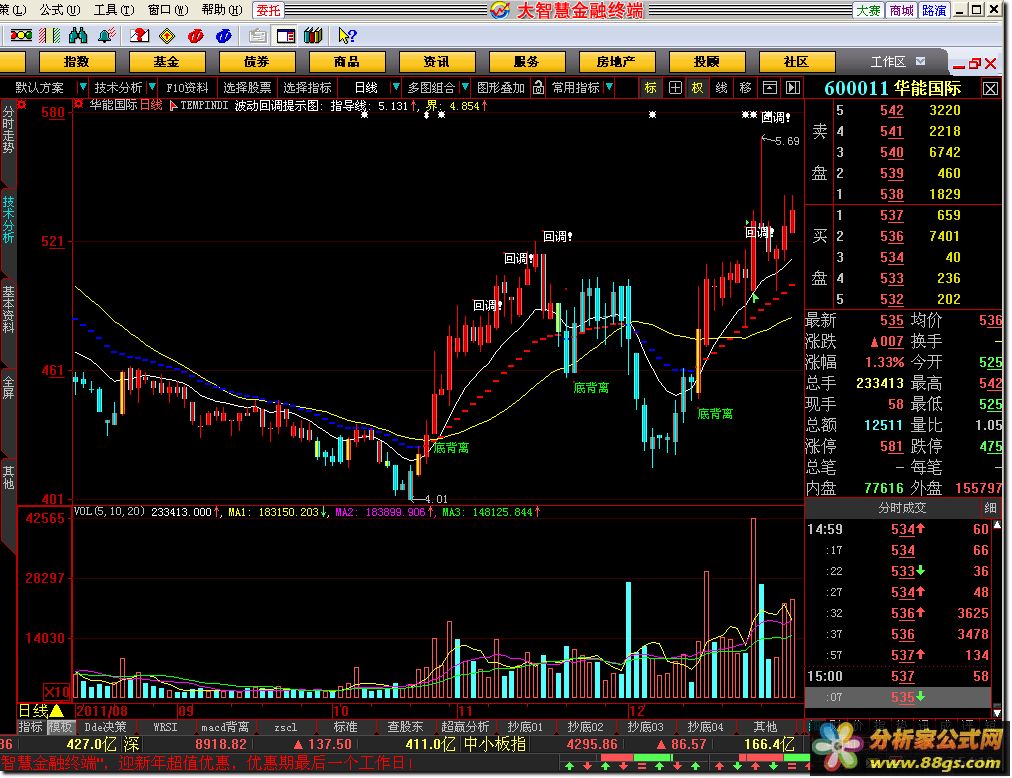Screen dimensions: 1012x778
Task: Click the 路演 button
Action: click(x=934, y=10)
